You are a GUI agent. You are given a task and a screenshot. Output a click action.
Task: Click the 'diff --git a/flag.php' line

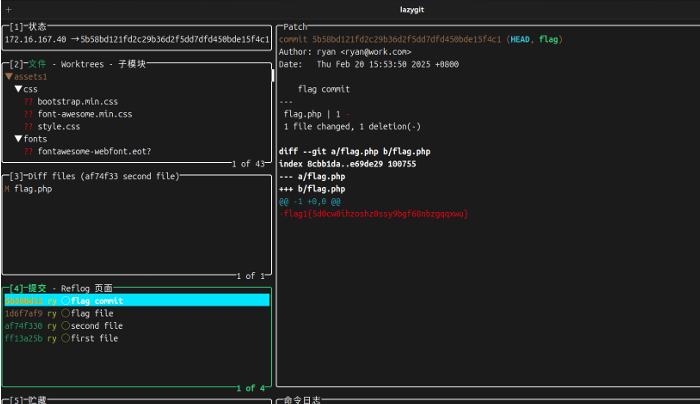[x=354, y=151]
